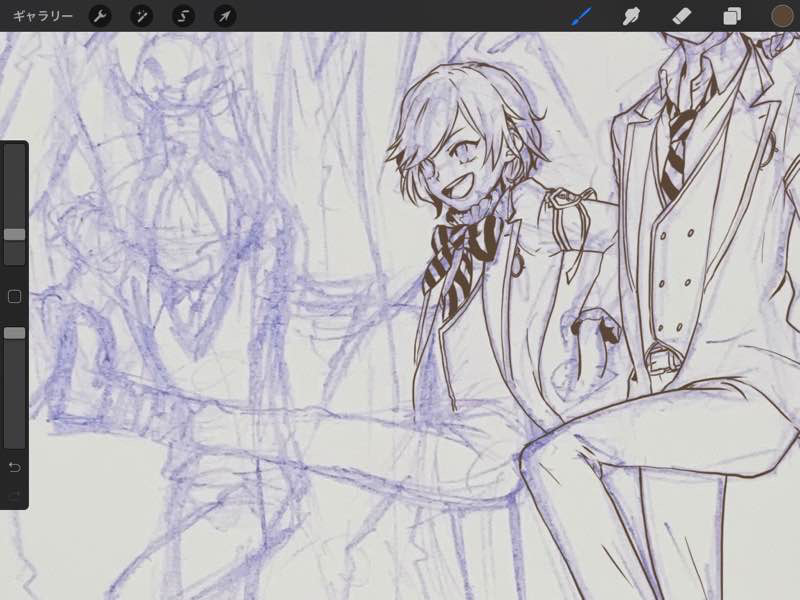Open the ギャラリー gallery

coord(43,16)
